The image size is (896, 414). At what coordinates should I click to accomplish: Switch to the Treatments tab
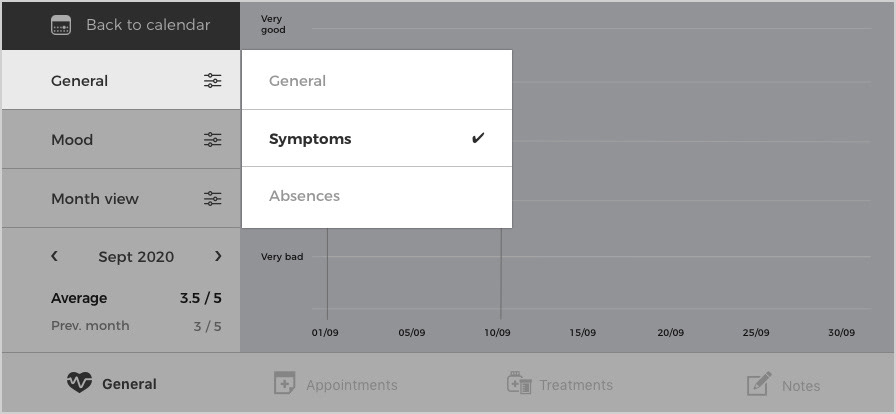click(x=560, y=384)
